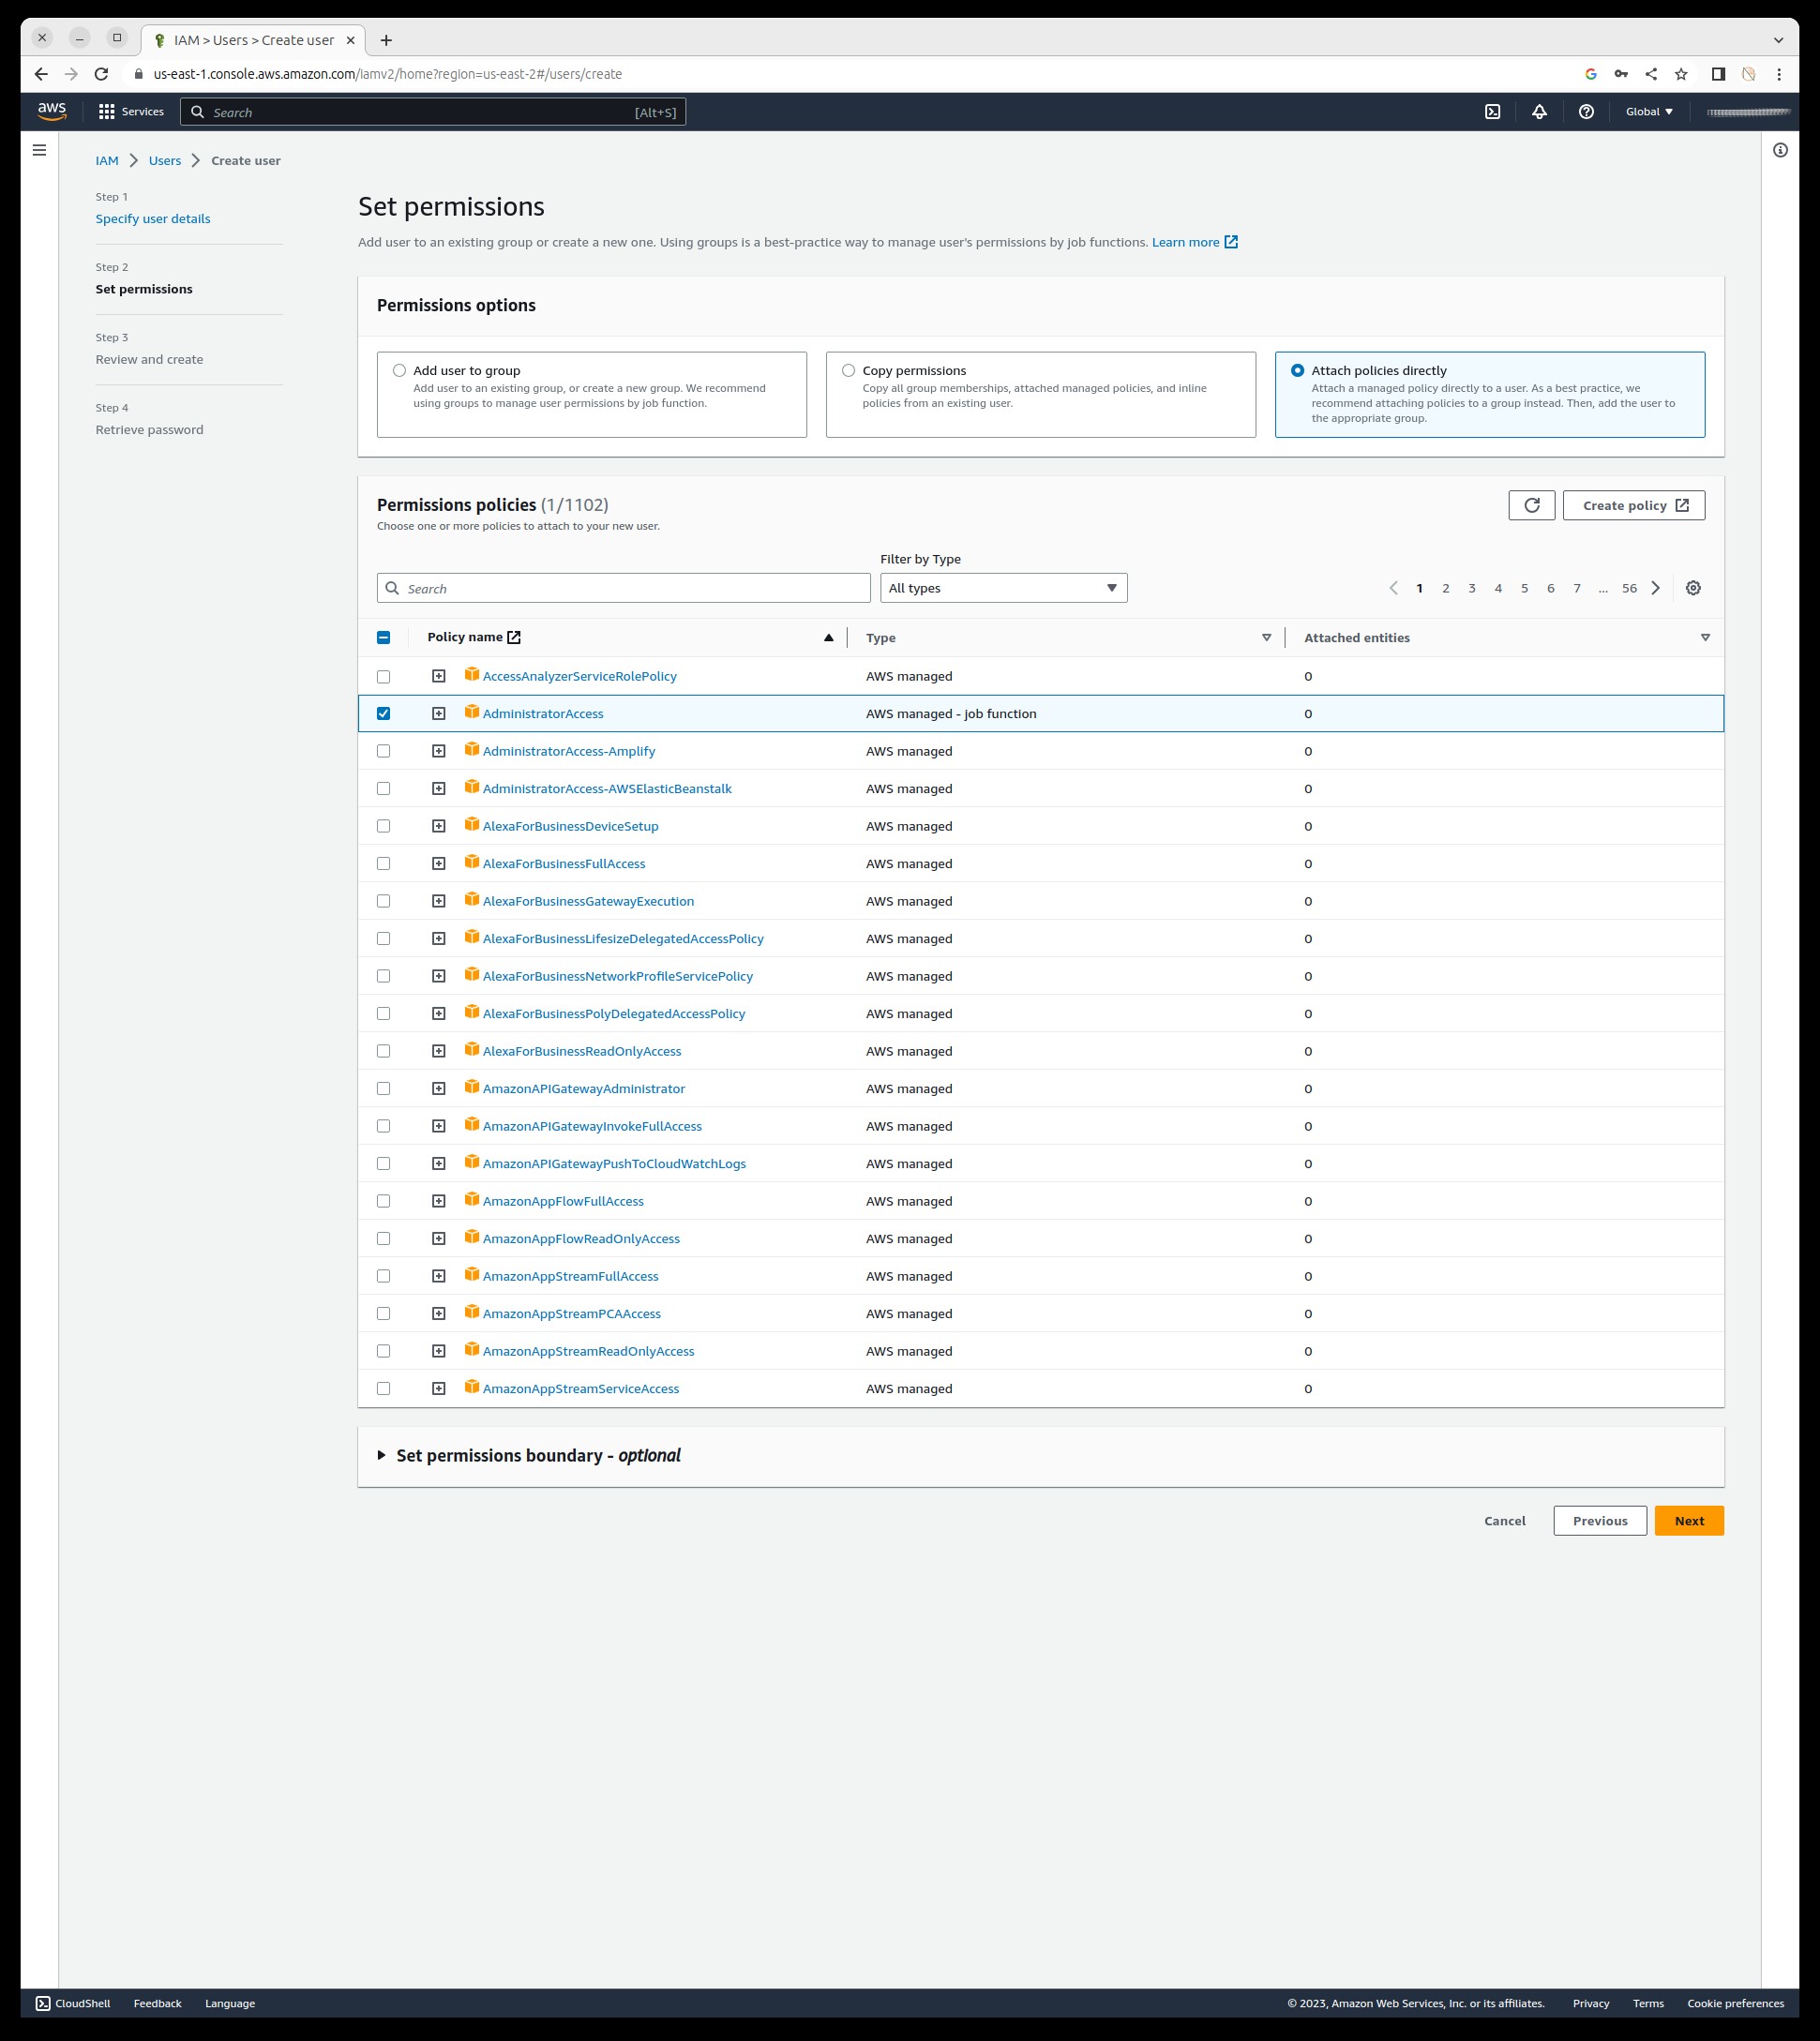Viewport: 1820px width, 2041px height.
Task: Go to policies page 5
Action: click(x=1524, y=588)
